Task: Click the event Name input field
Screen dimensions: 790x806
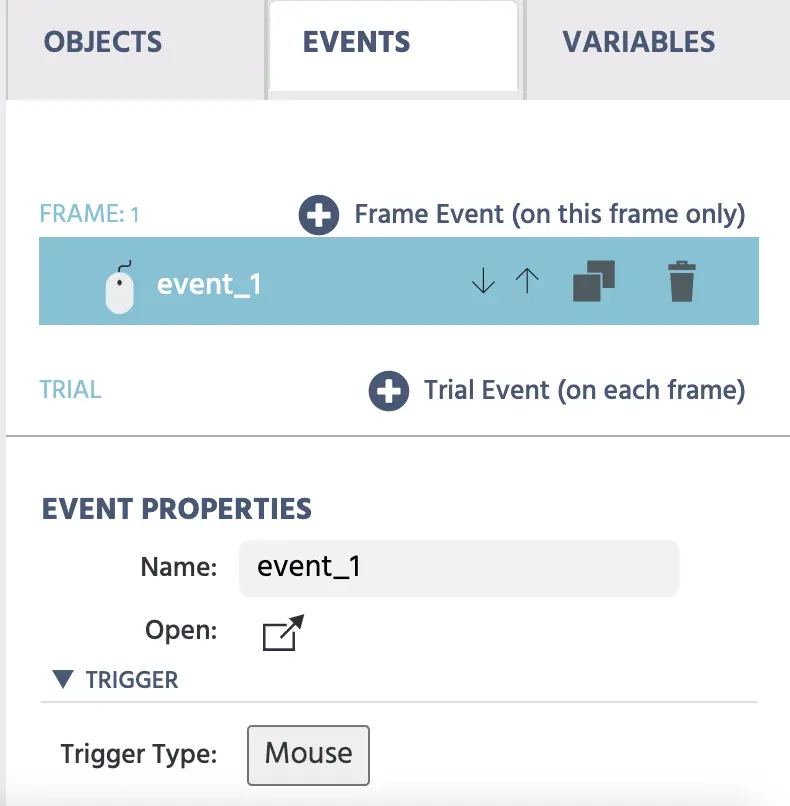Action: (458, 568)
